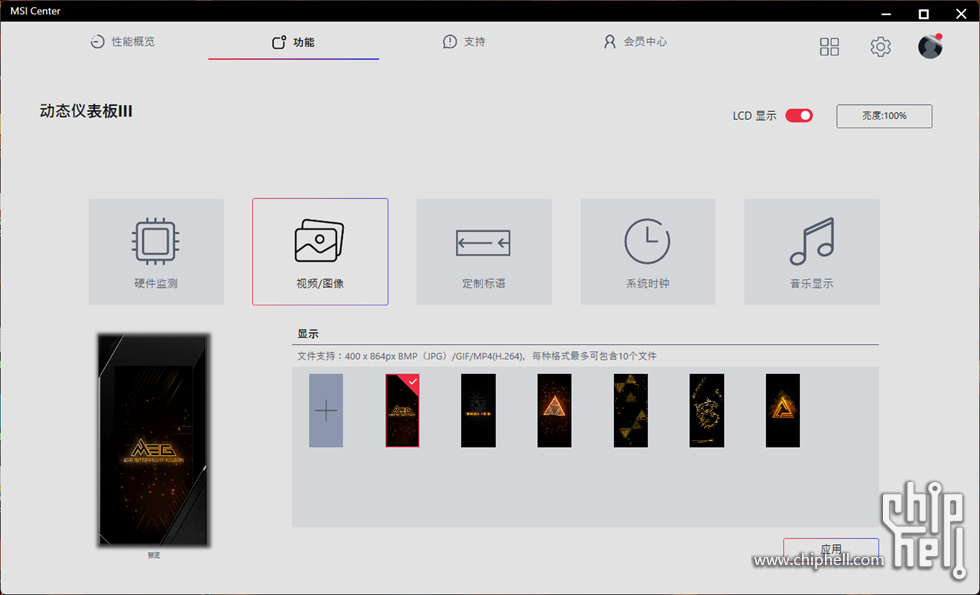Choose the 系统时钟 system clock tile
The image size is (980, 595).
[648, 251]
